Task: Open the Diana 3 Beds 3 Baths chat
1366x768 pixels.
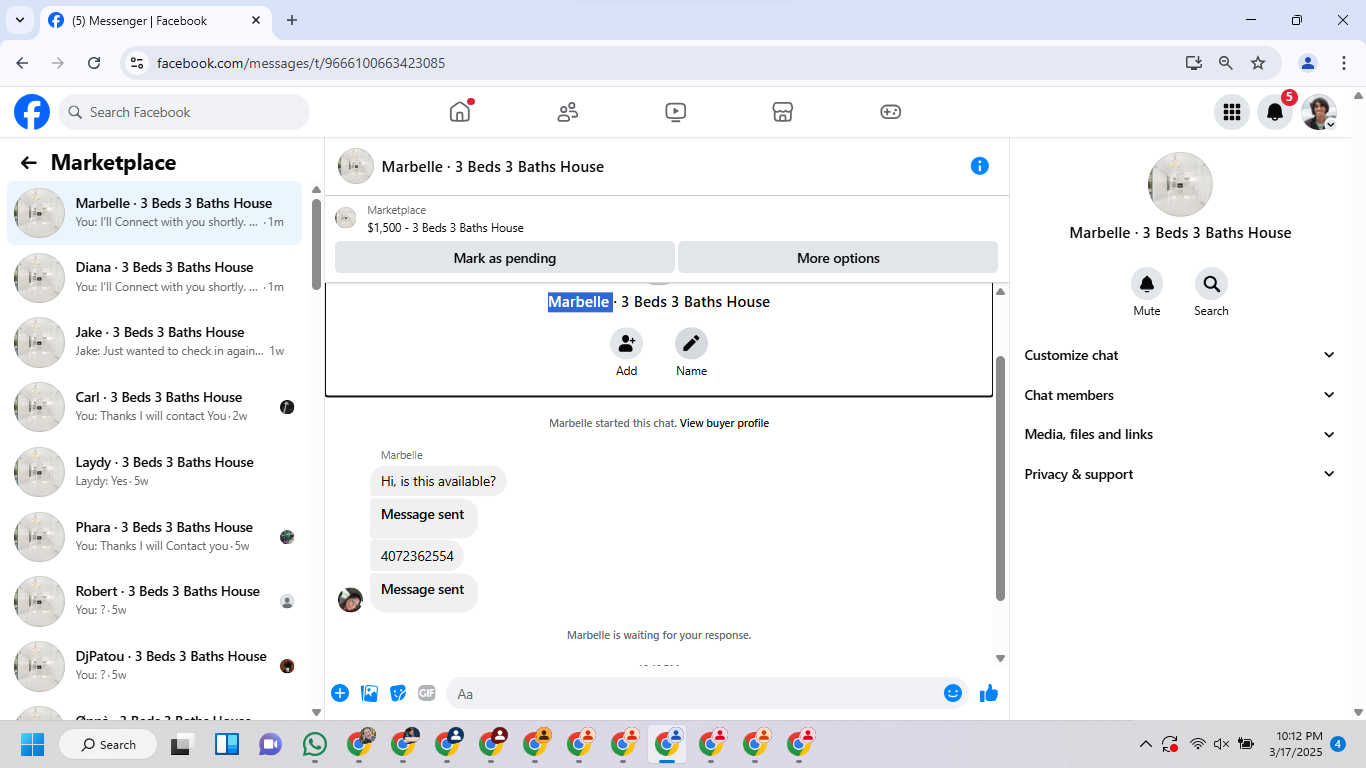Action: pos(155,277)
